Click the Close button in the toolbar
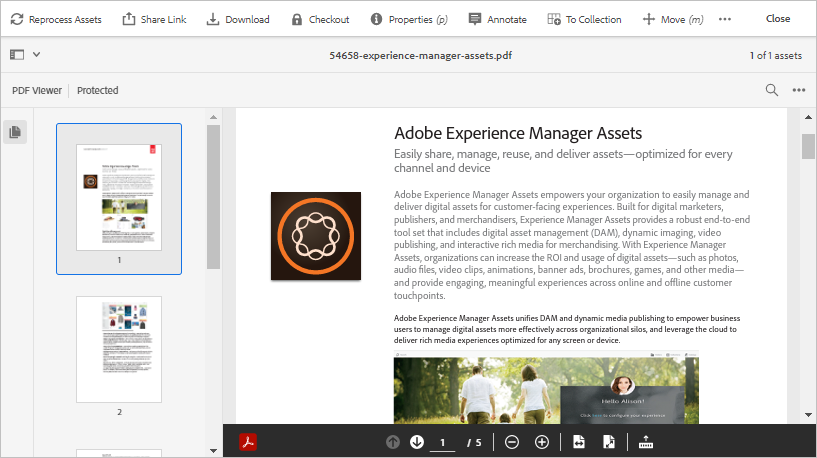Viewport: 817px width, 458px height. coord(777,19)
